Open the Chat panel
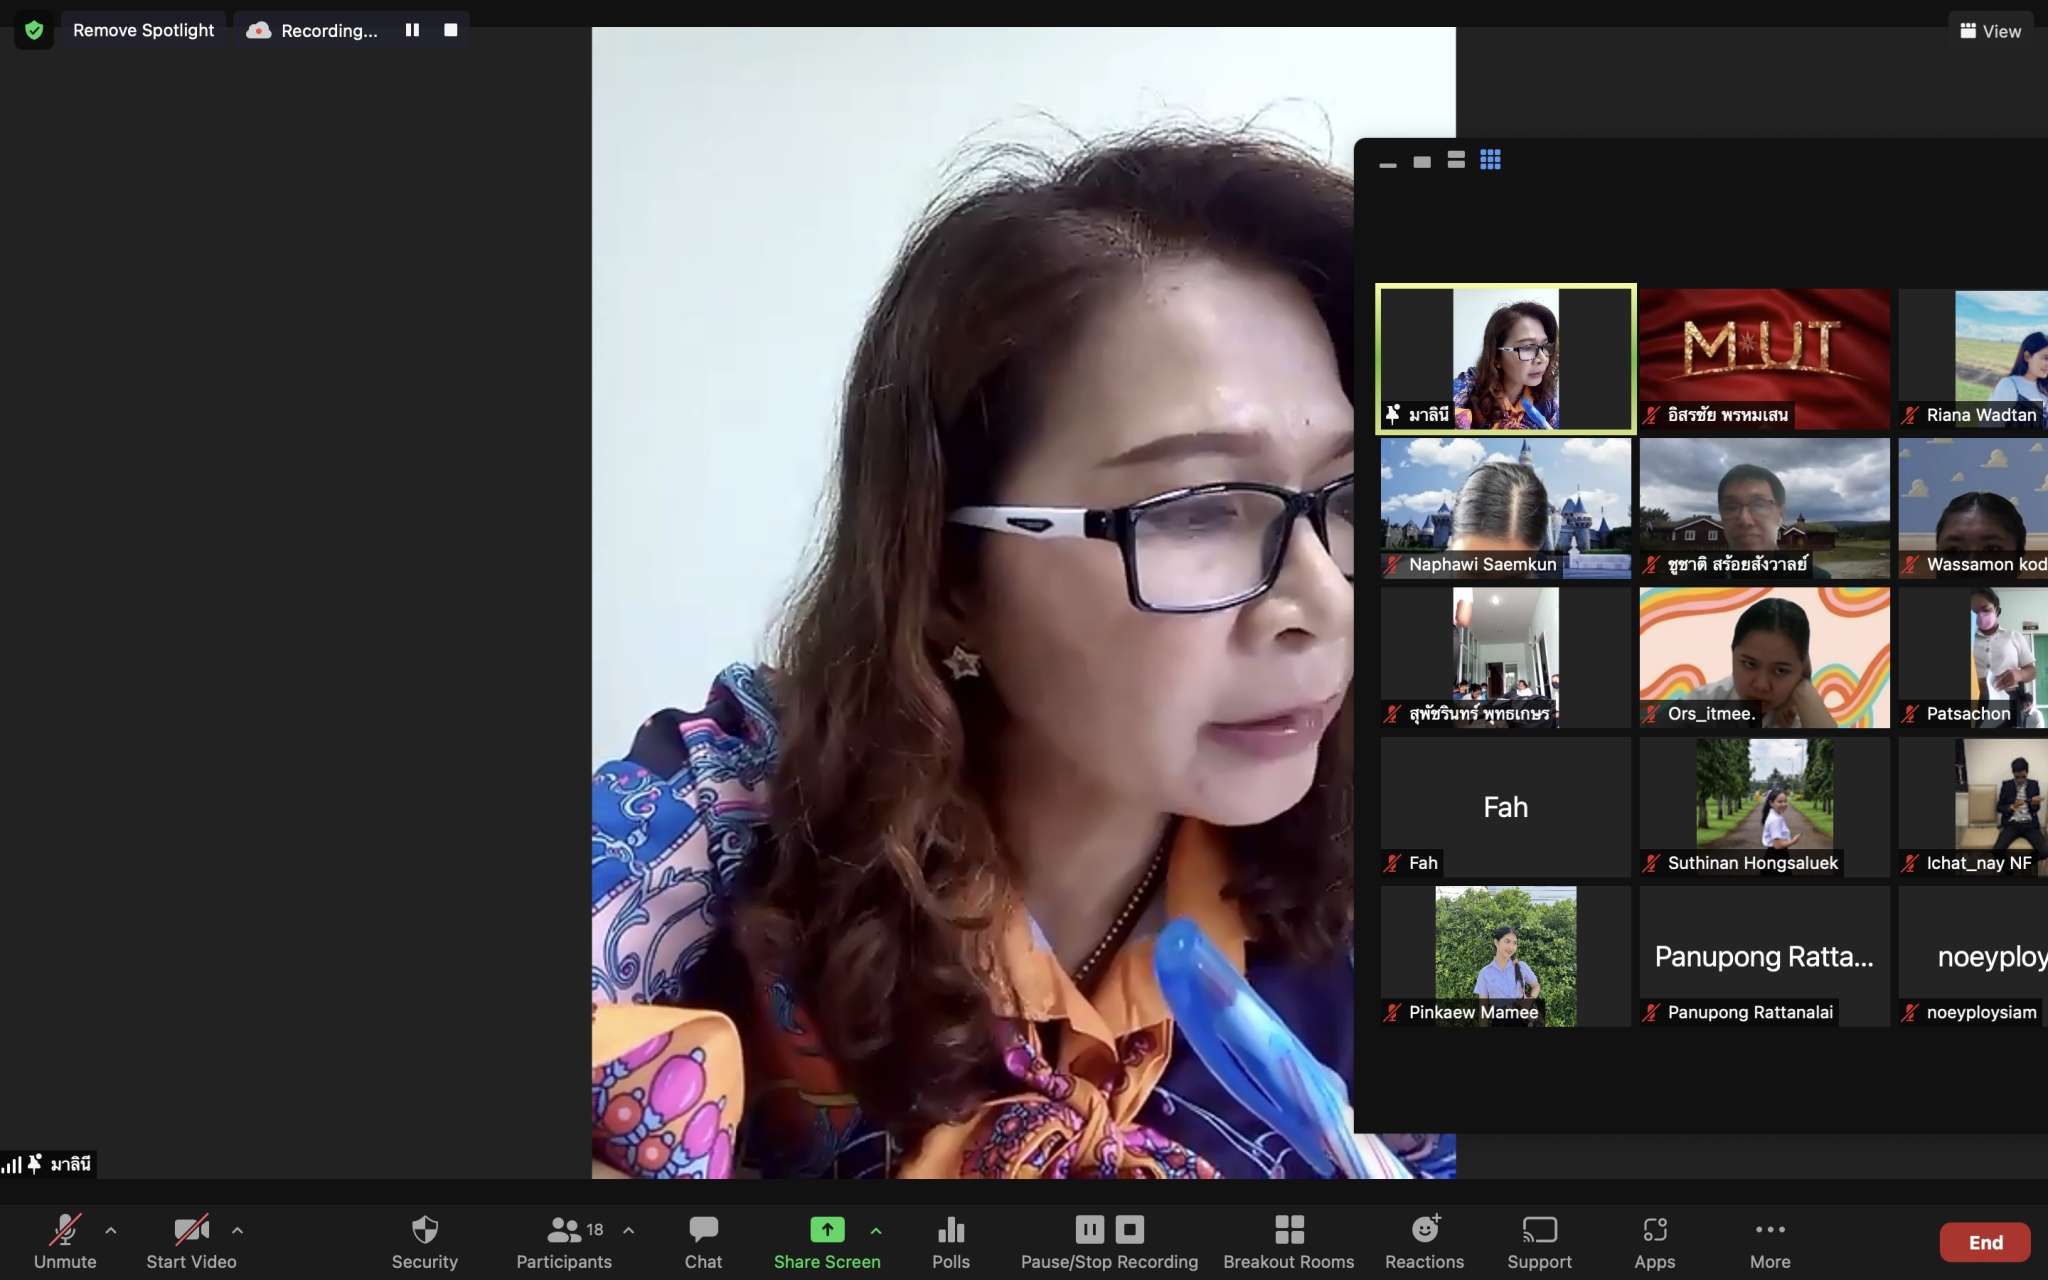This screenshot has height=1280, width=2048. (703, 1241)
